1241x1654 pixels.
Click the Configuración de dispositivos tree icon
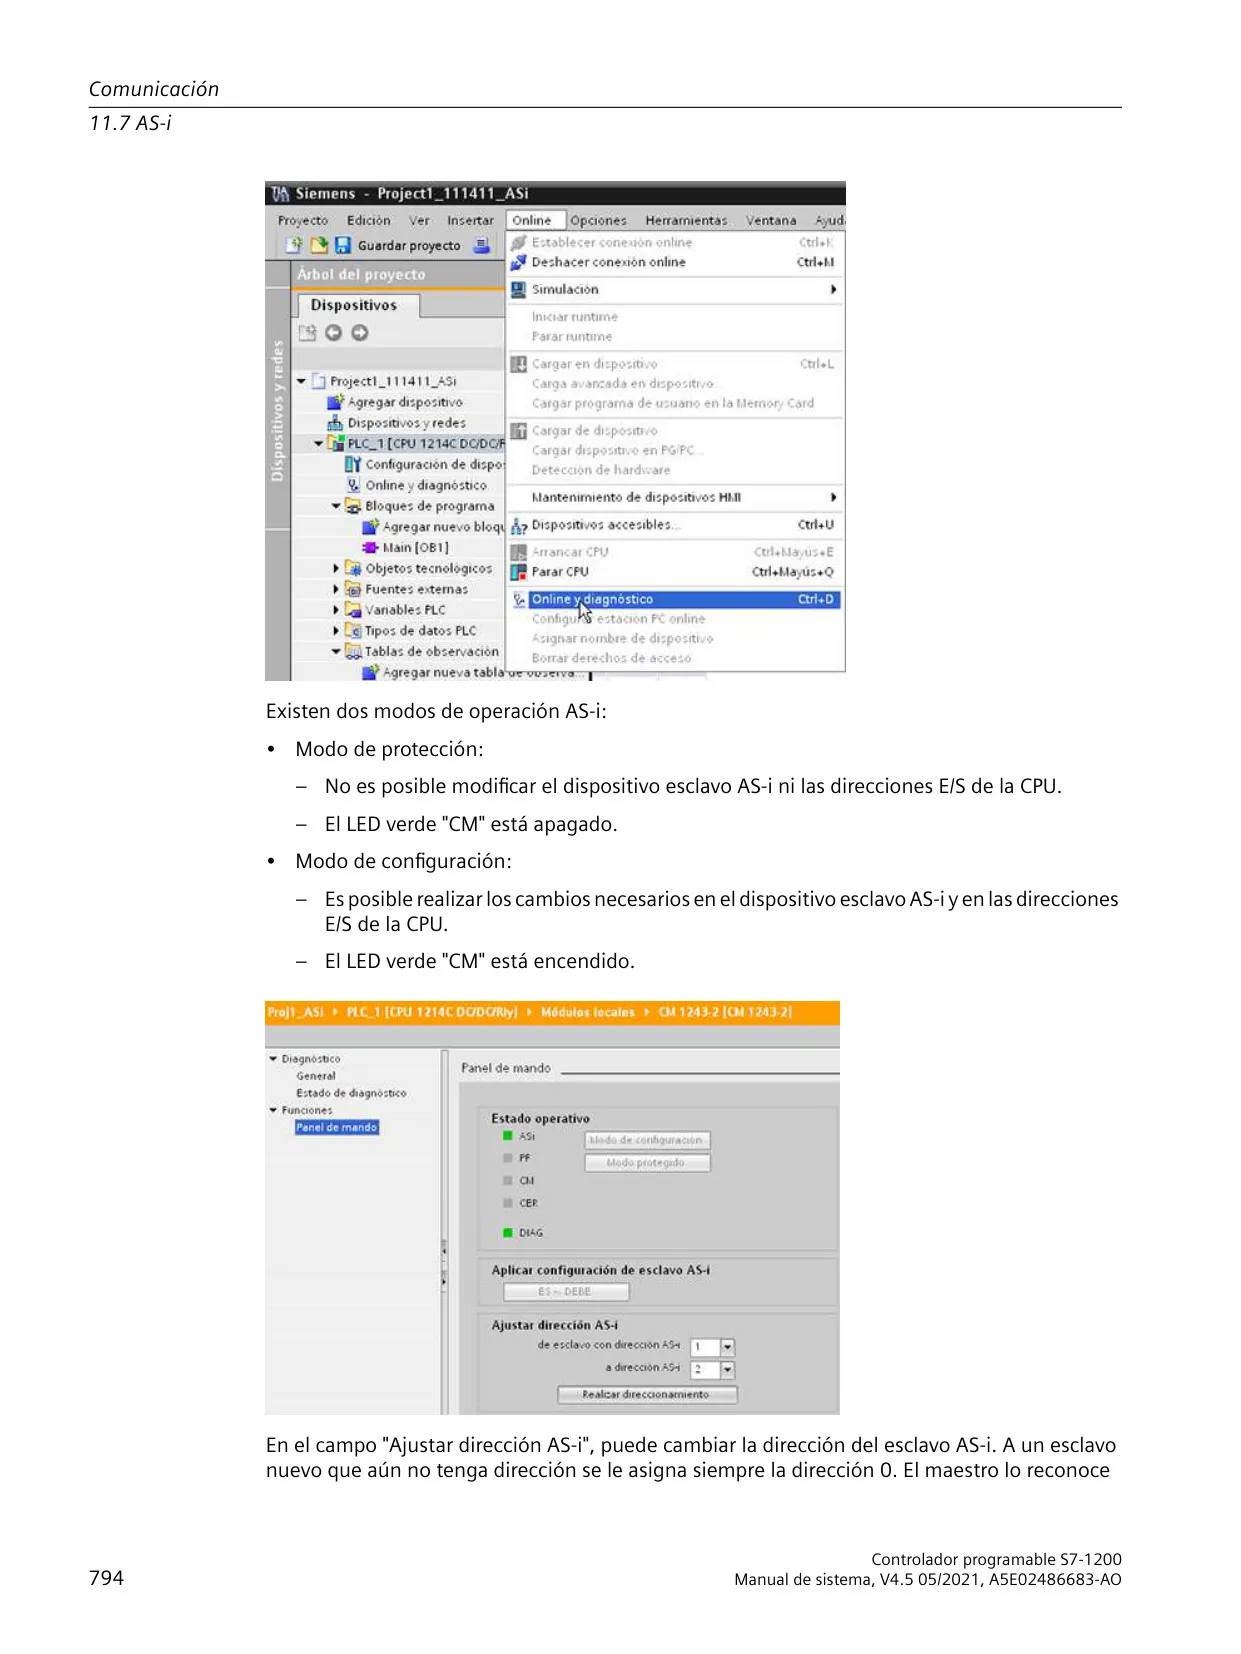pyautogui.click(x=353, y=464)
